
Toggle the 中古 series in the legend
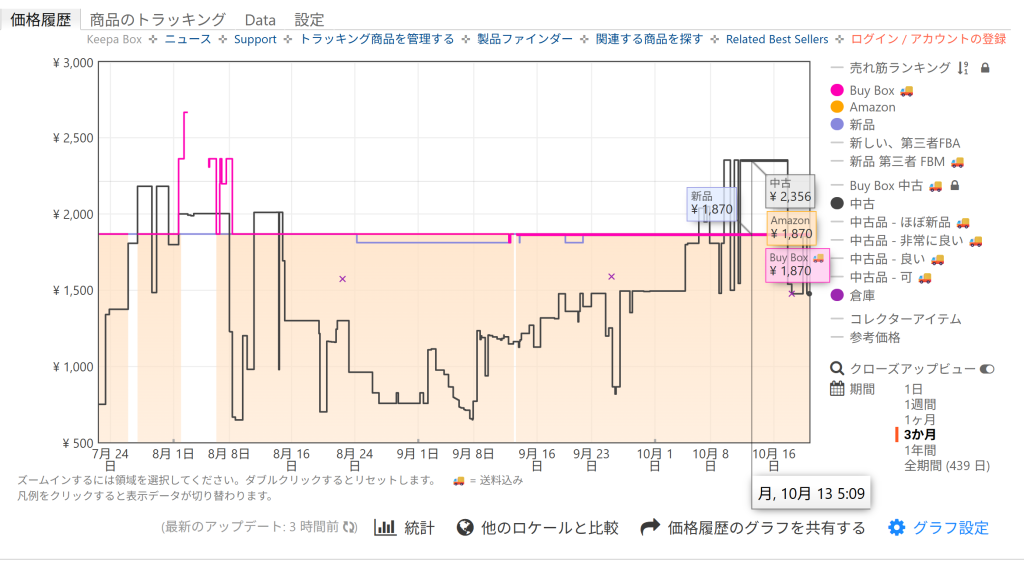[862, 203]
